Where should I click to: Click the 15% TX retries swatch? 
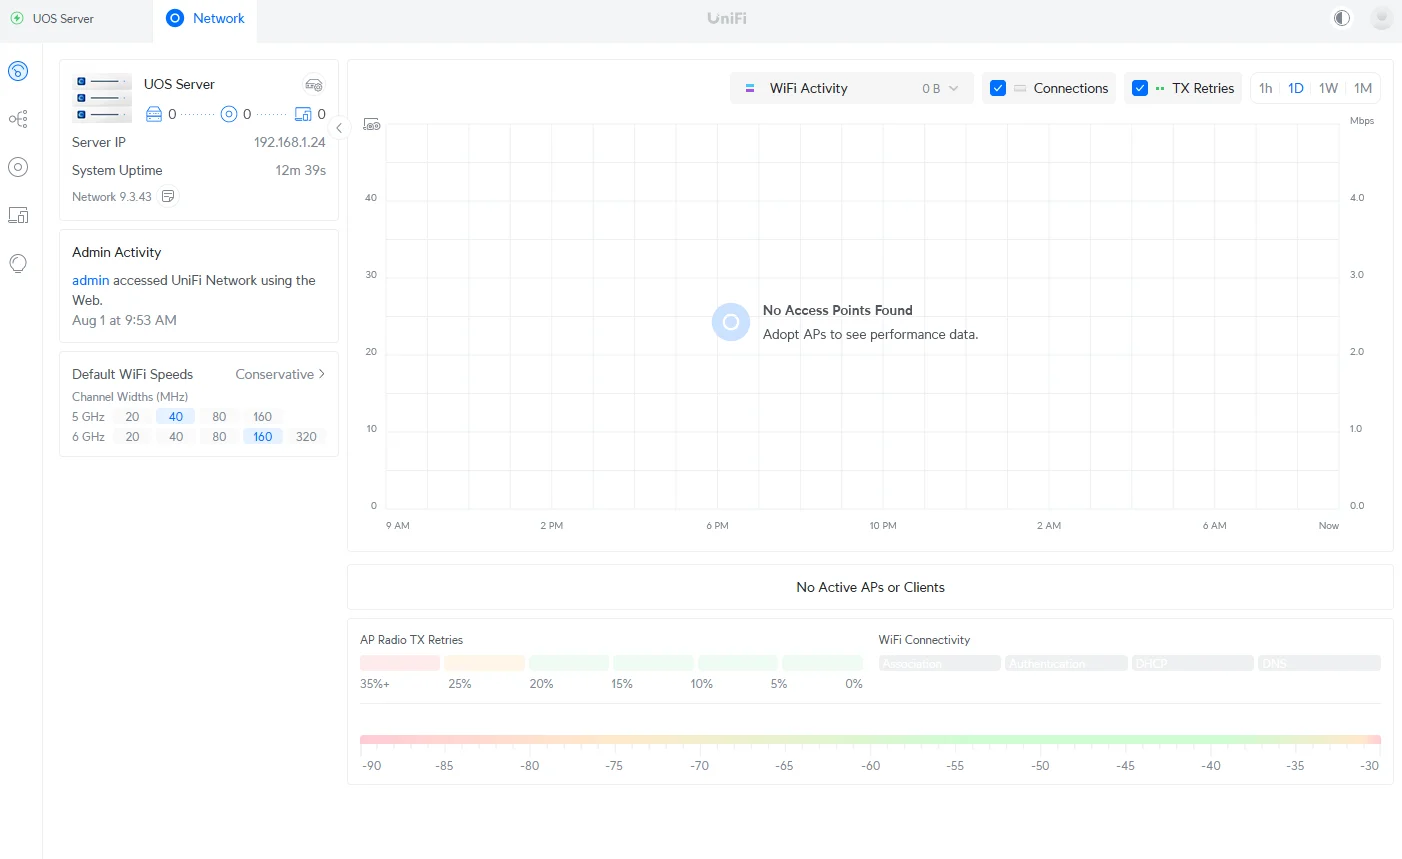coord(654,663)
